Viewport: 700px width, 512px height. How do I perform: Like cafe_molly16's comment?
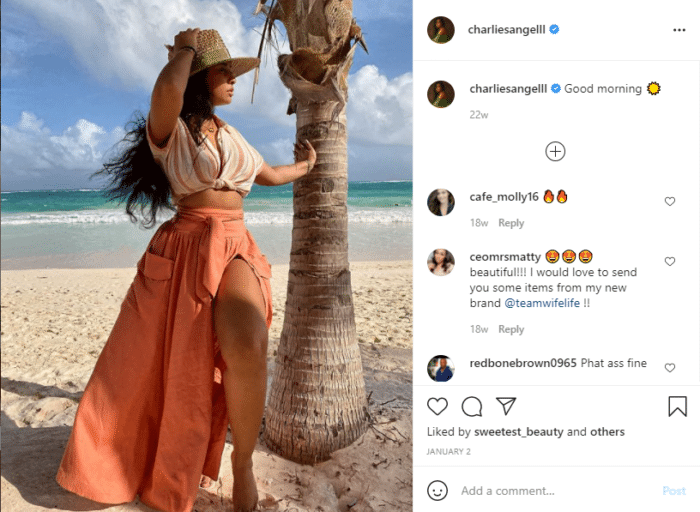tap(670, 201)
